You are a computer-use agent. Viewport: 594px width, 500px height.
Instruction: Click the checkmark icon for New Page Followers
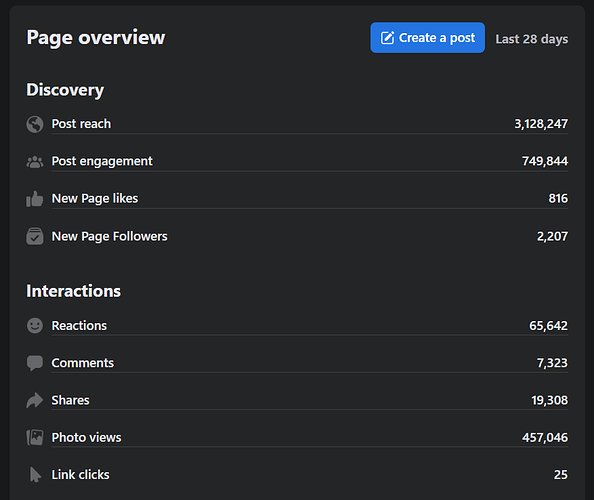[35, 236]
